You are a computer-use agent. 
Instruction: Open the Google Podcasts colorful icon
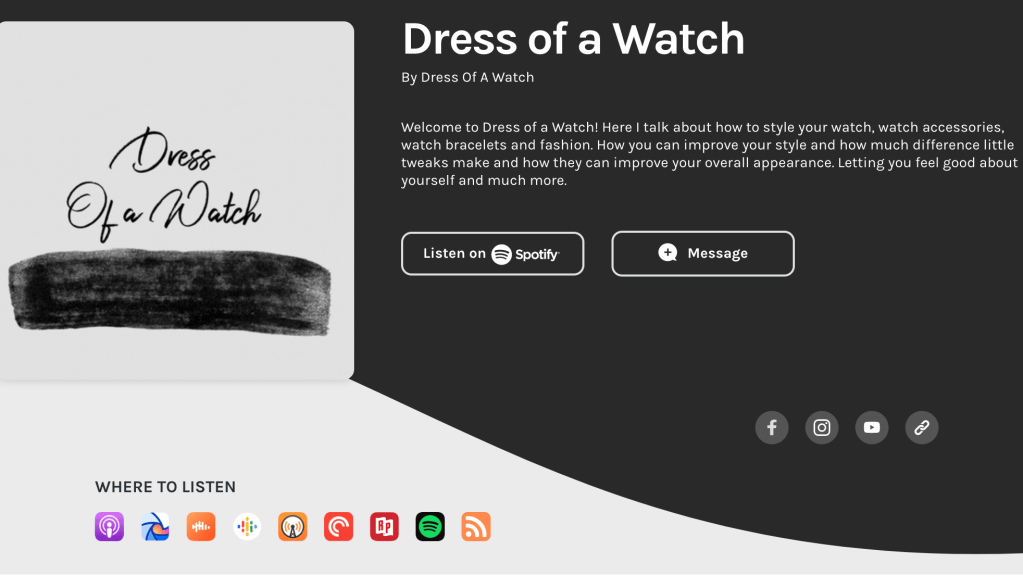tap(247, 527)
